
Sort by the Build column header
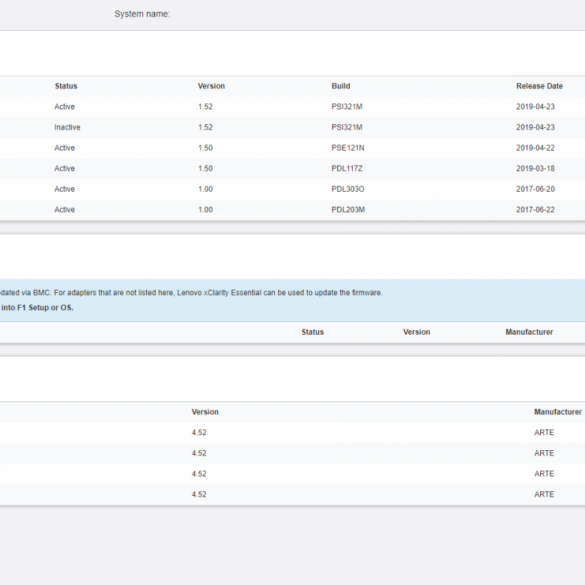click(x=341, y=86)
